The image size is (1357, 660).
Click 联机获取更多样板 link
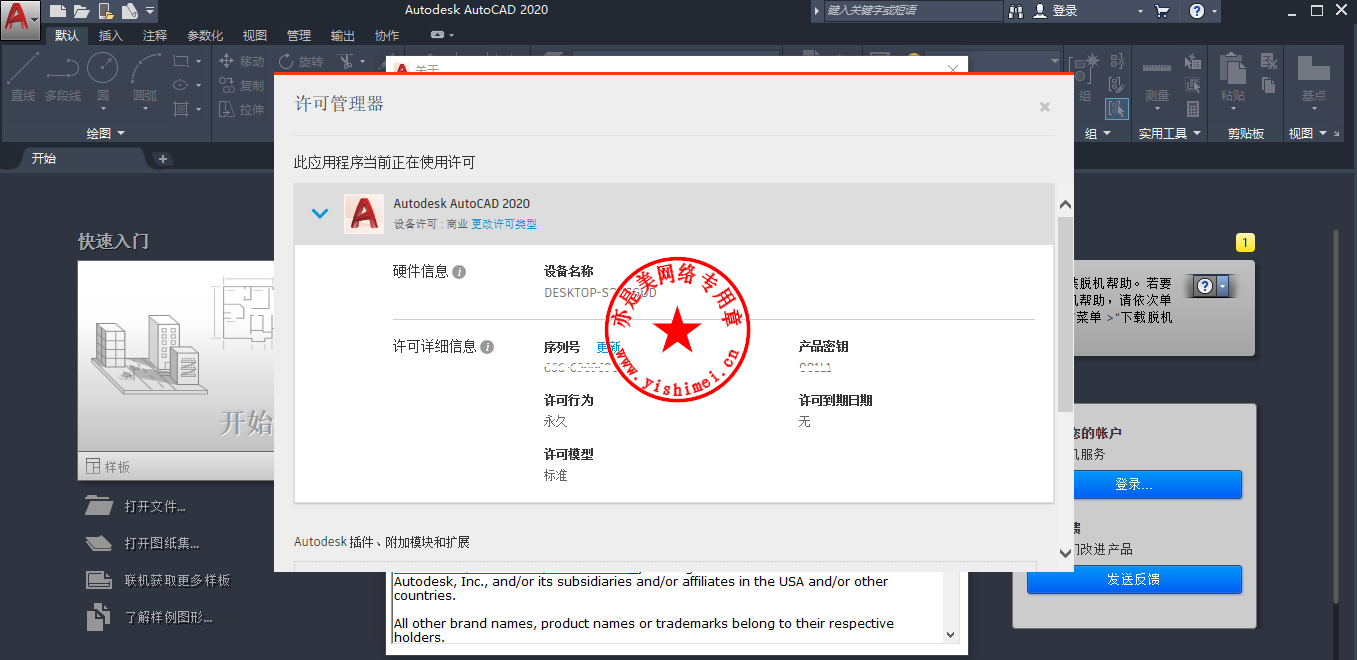click(177, 580)
